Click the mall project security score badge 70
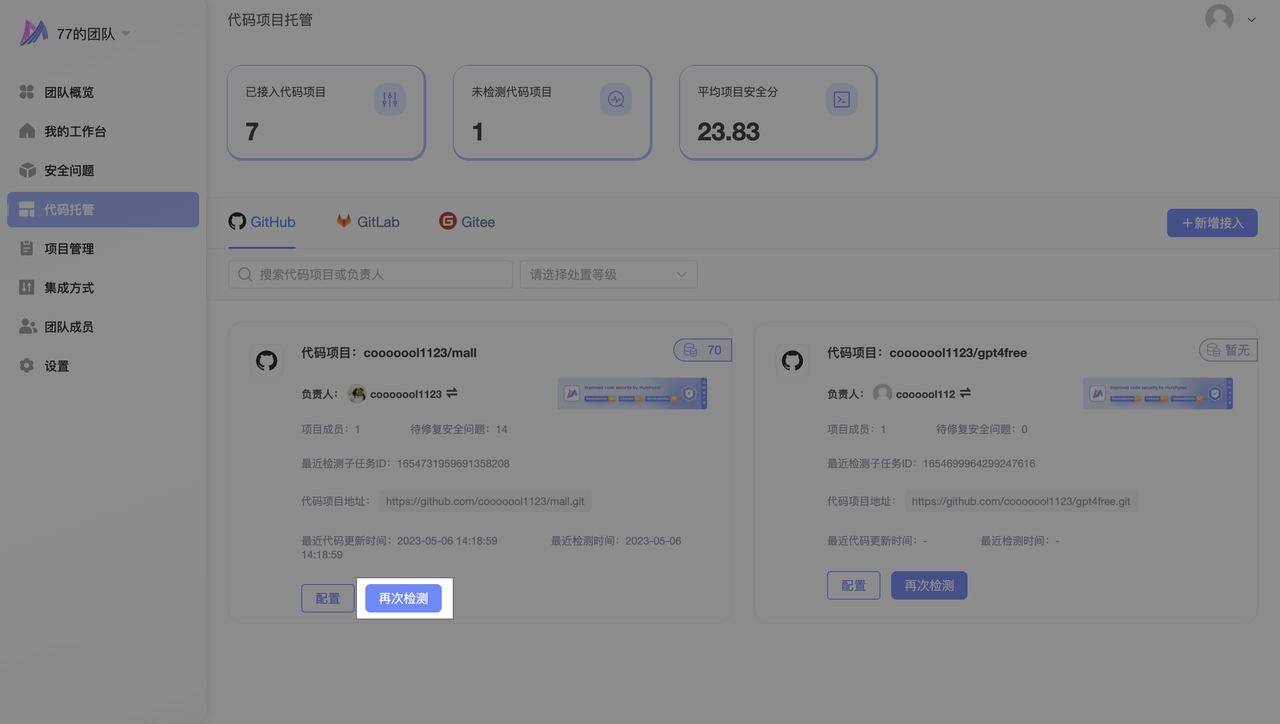 coord(703,350)
